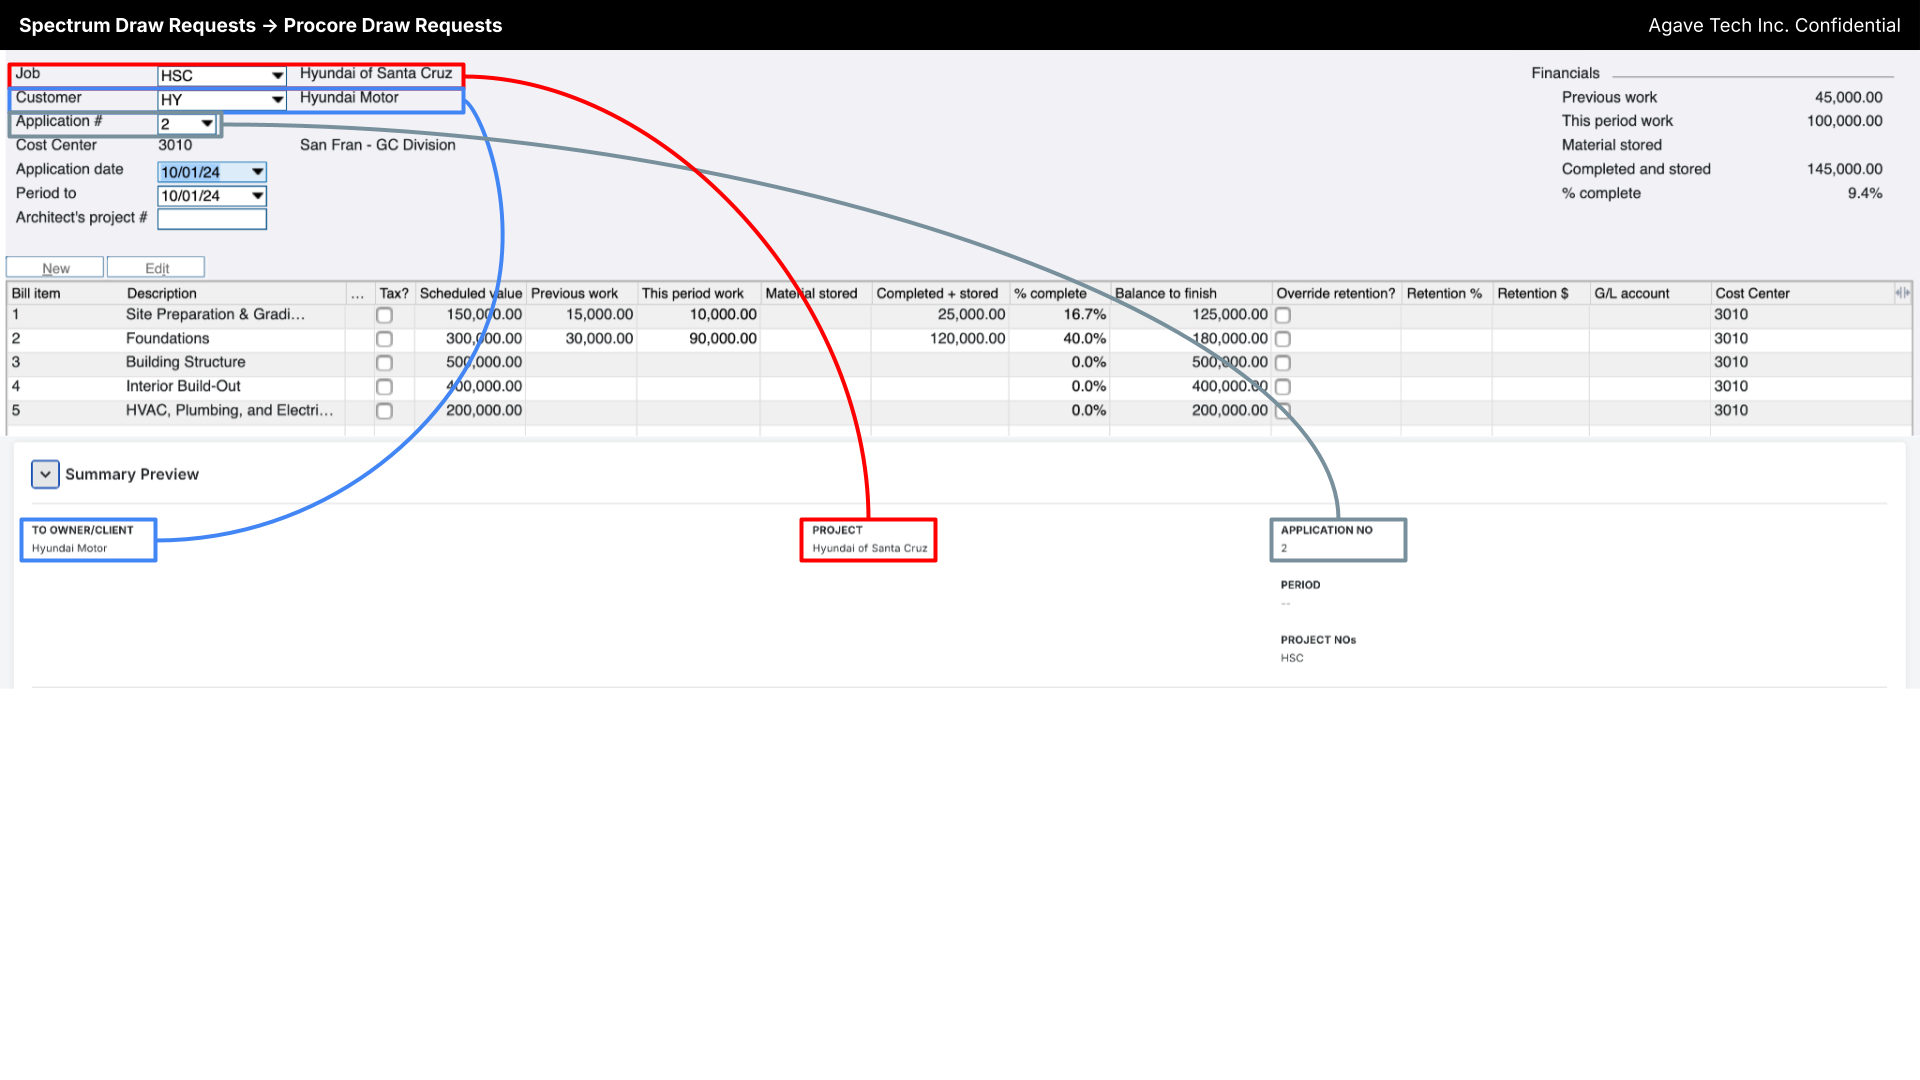Screen dimensions: 1920x1080
Task: Toggle Tax checkbox for Site Preparation row
Action: 384,315
